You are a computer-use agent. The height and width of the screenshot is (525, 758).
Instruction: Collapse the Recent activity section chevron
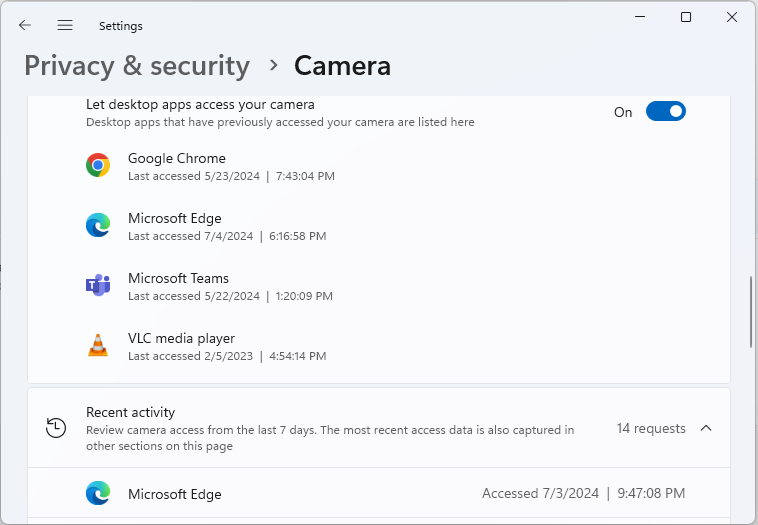[x=706, y=428]
